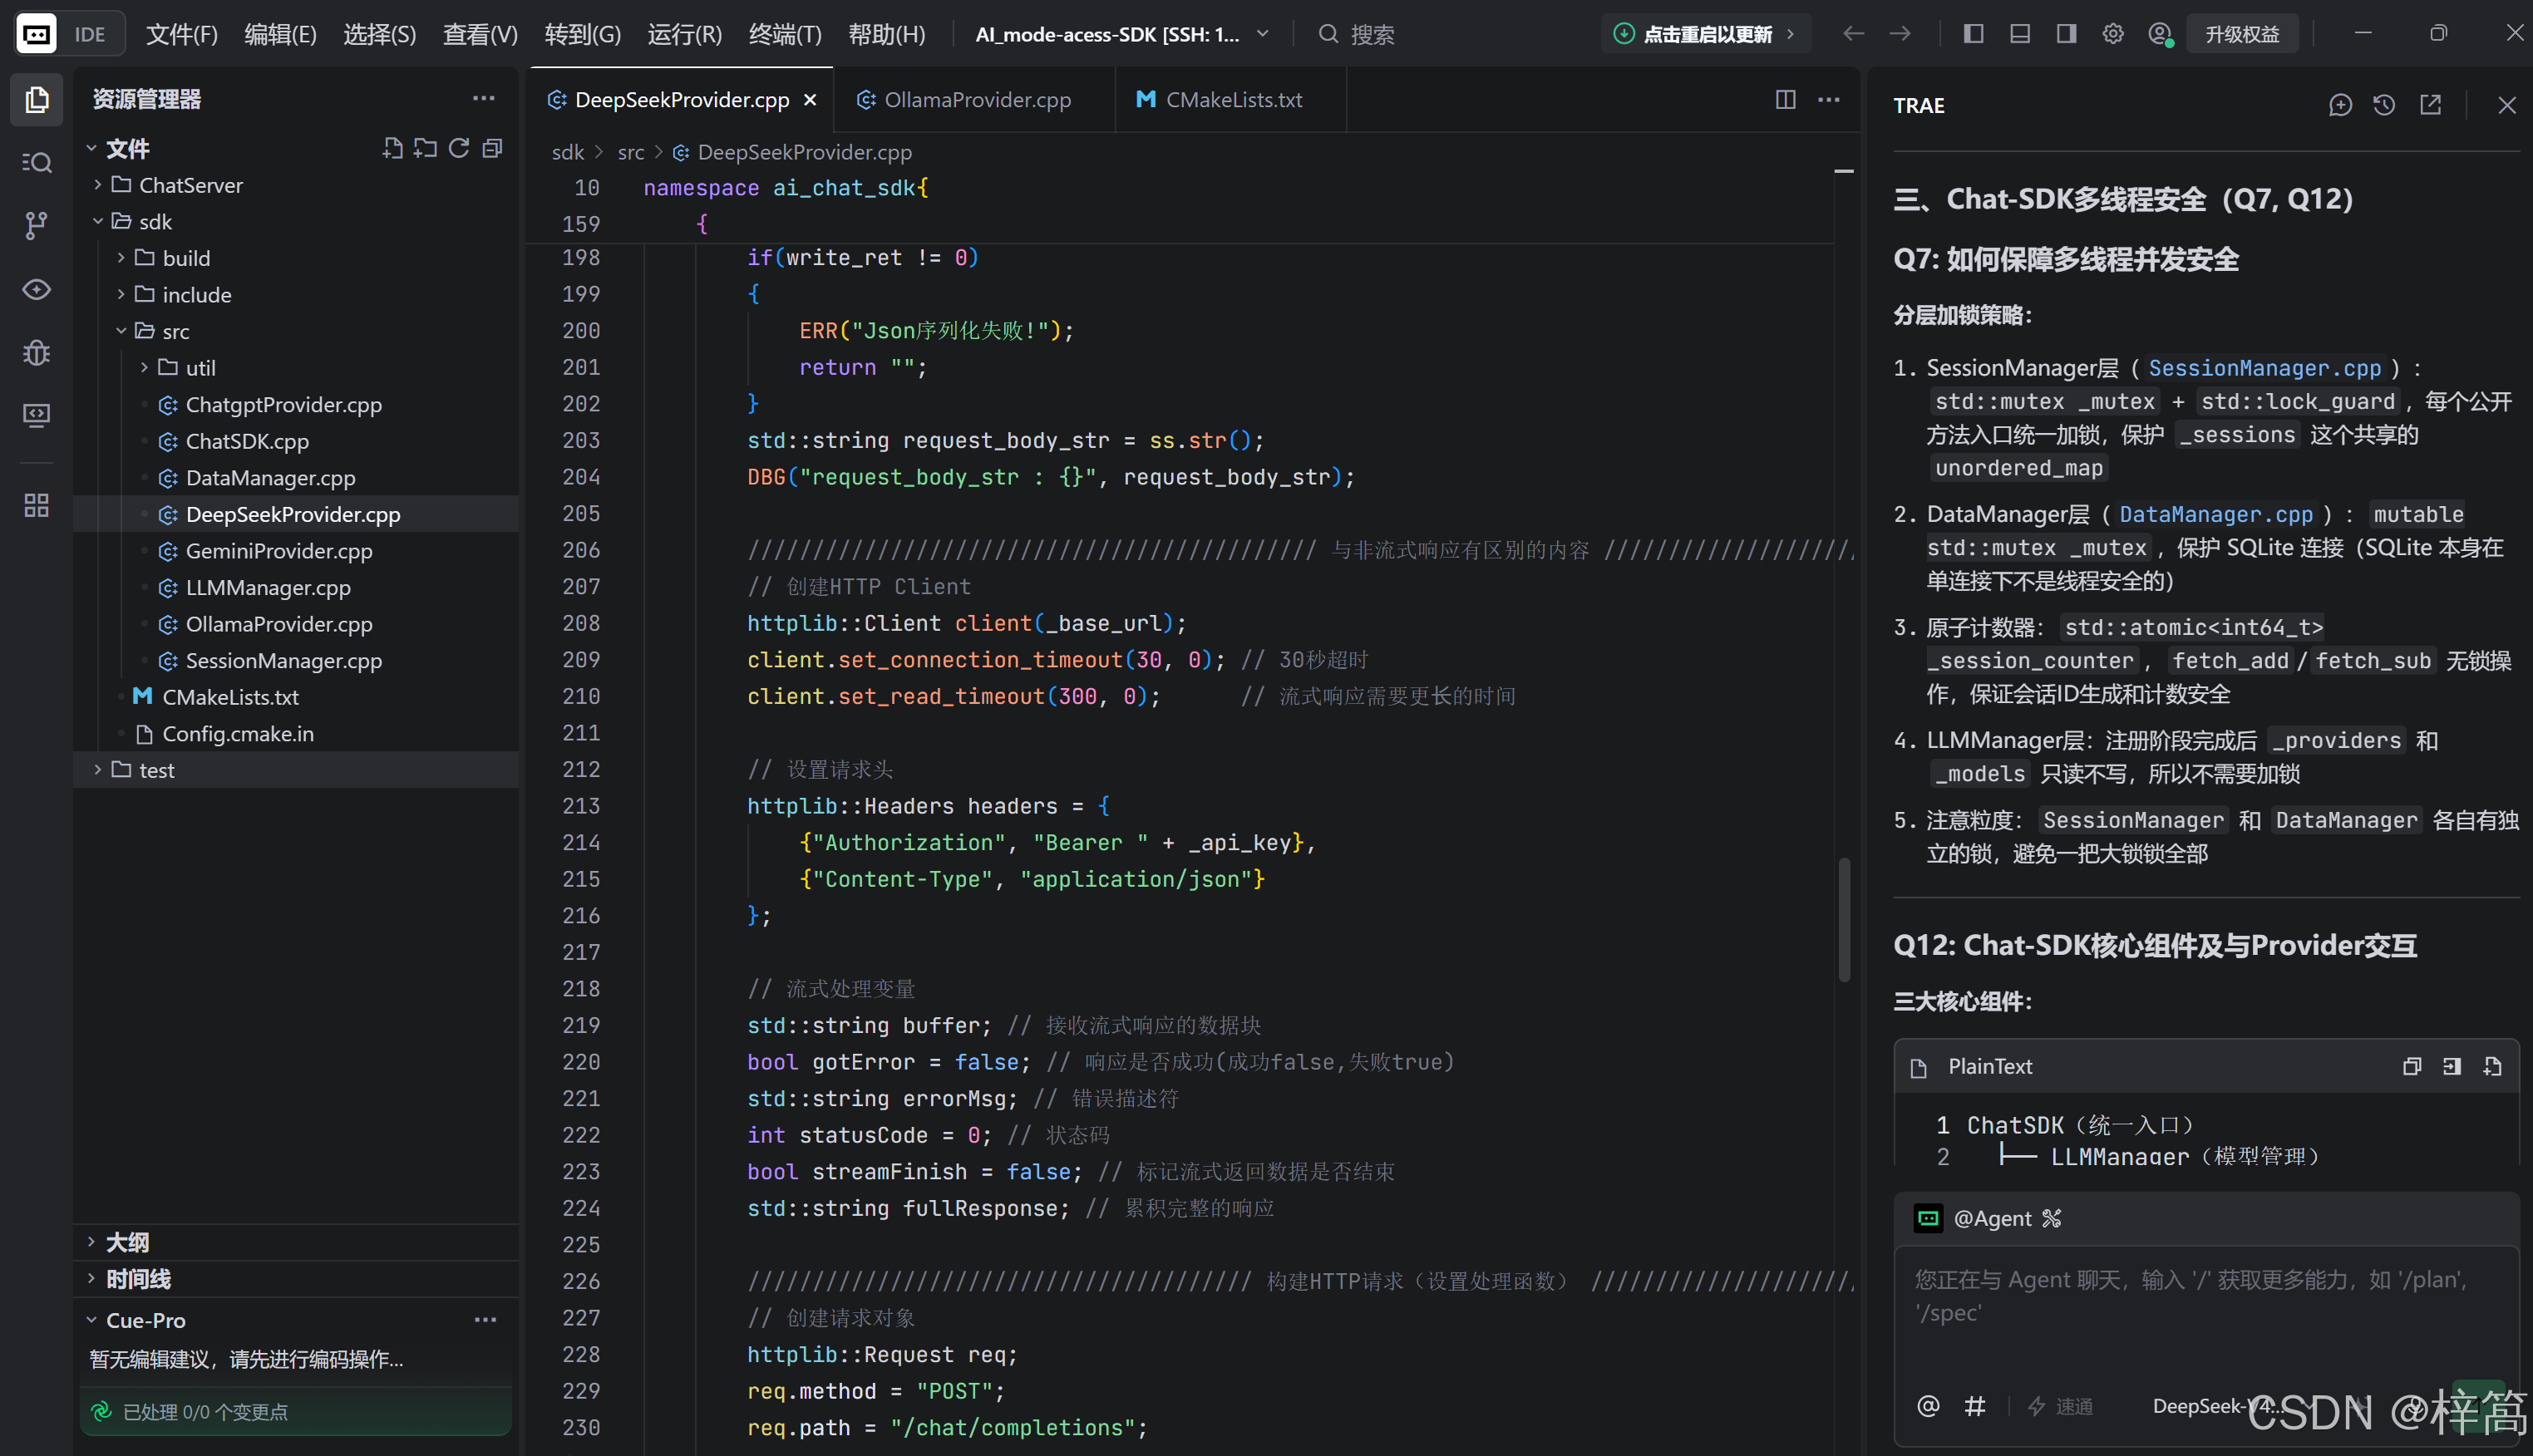Open TRAE chat history
The image size is (2533, 1456).
click(x=2384, y=105)
